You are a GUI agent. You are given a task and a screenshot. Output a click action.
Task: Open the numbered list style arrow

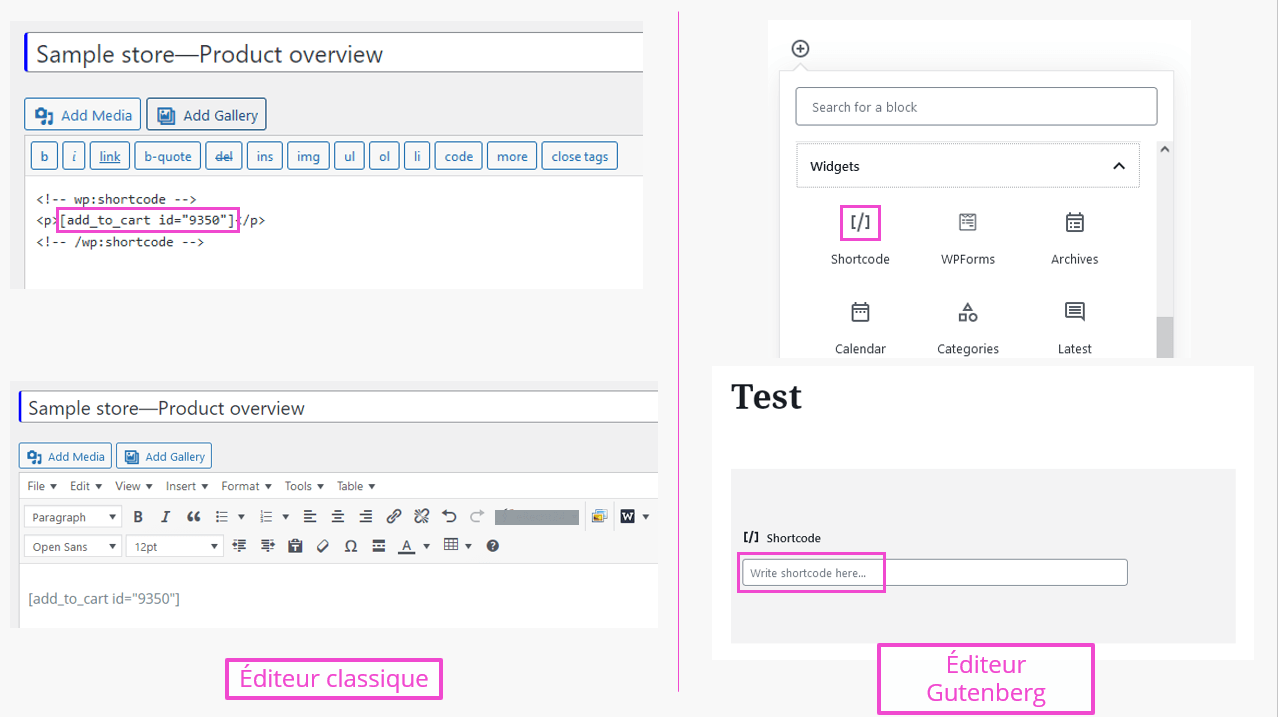(x=285, y=517)
